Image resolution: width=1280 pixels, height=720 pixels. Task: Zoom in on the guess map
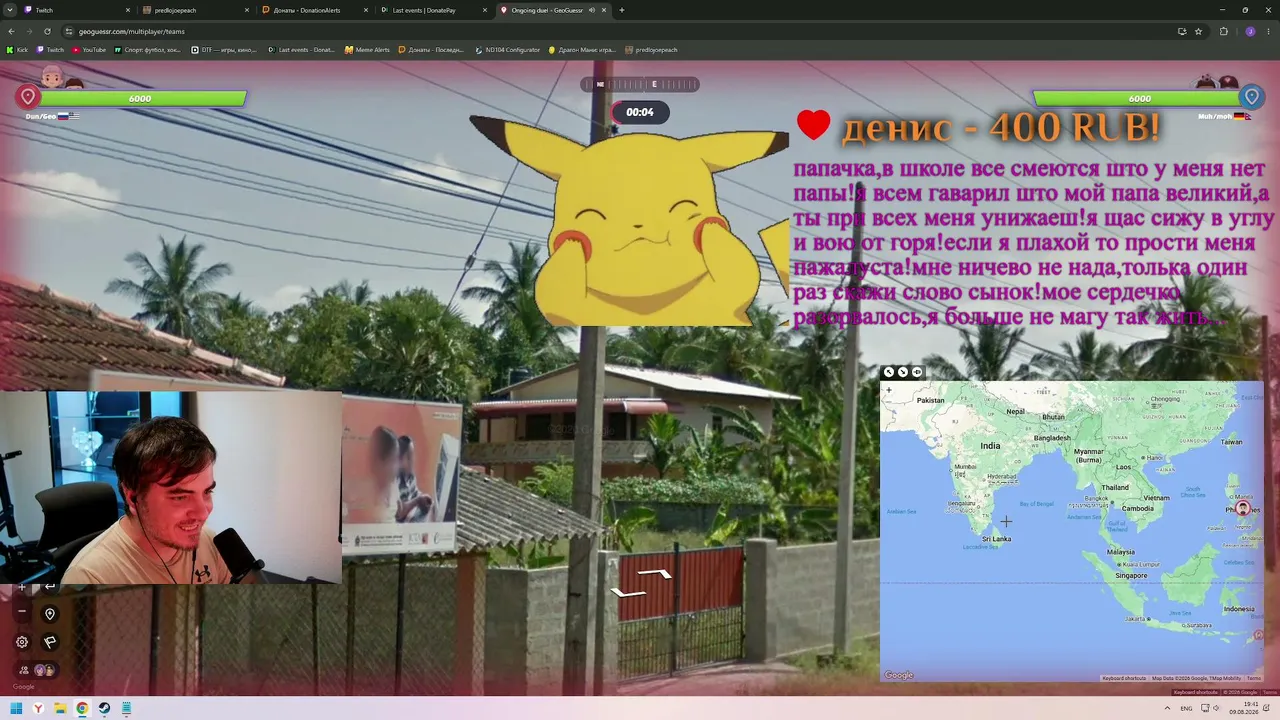(889, 390)
